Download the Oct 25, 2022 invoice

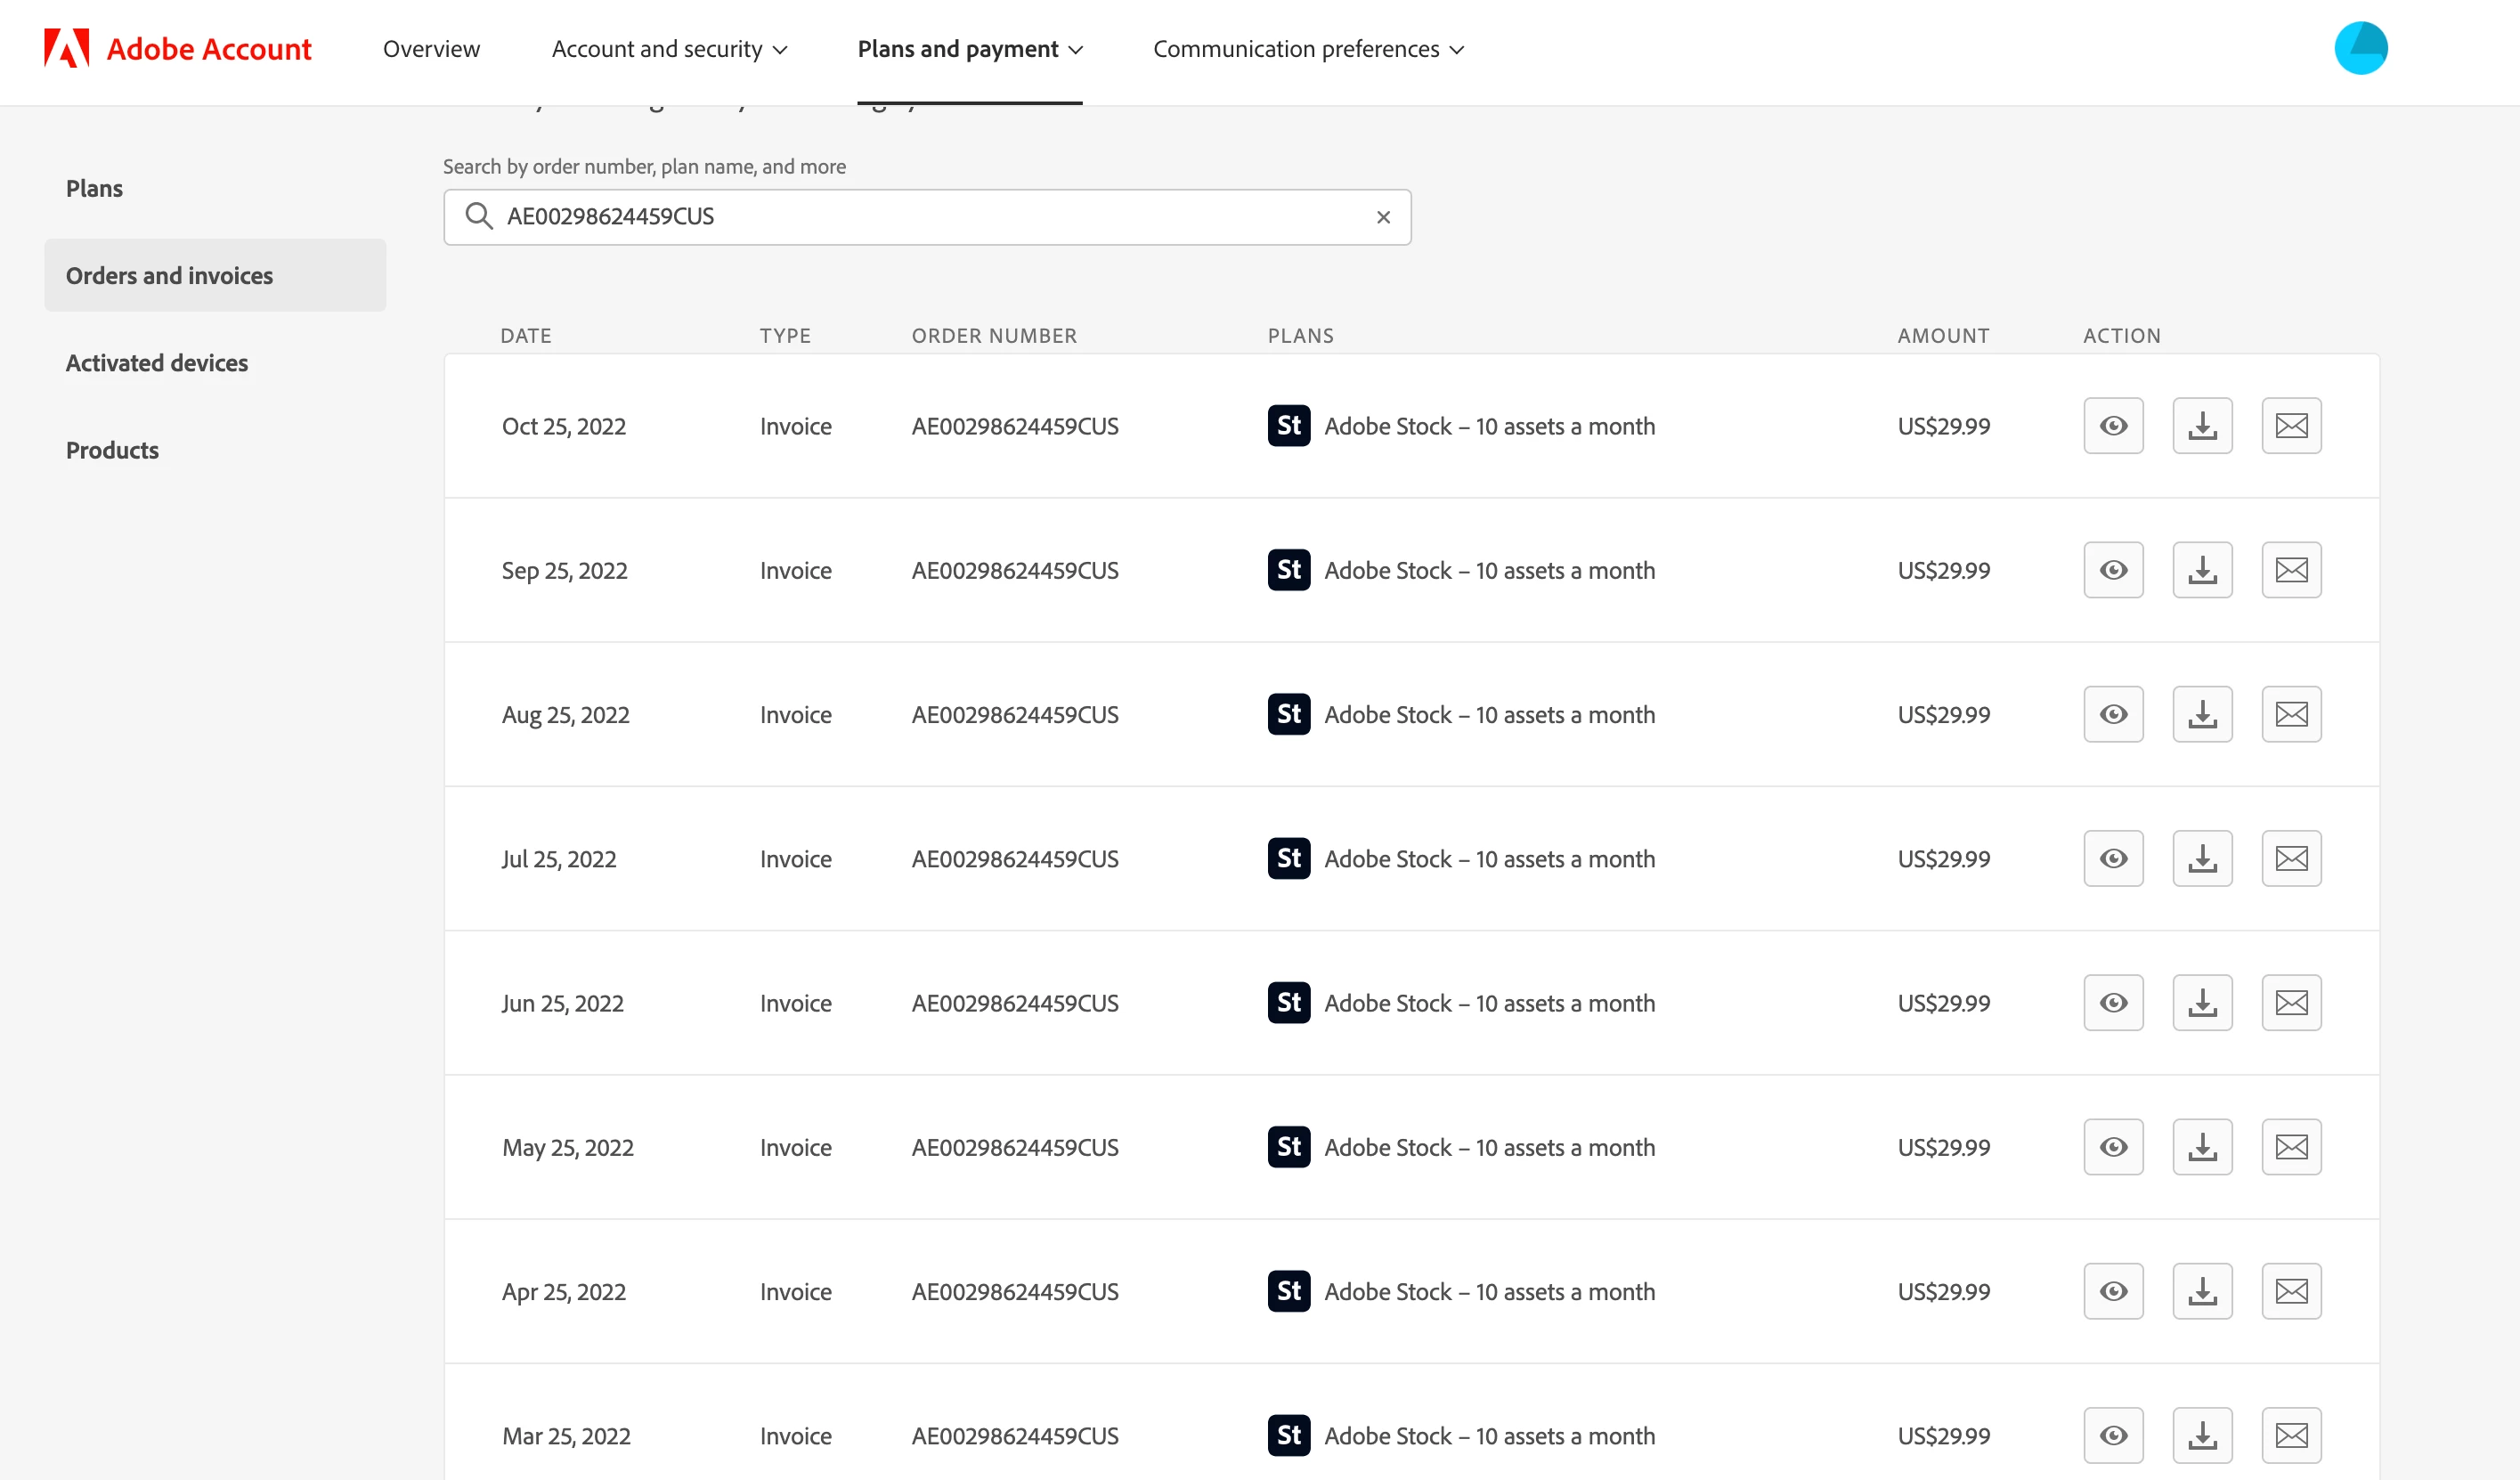pos(2202,426)
